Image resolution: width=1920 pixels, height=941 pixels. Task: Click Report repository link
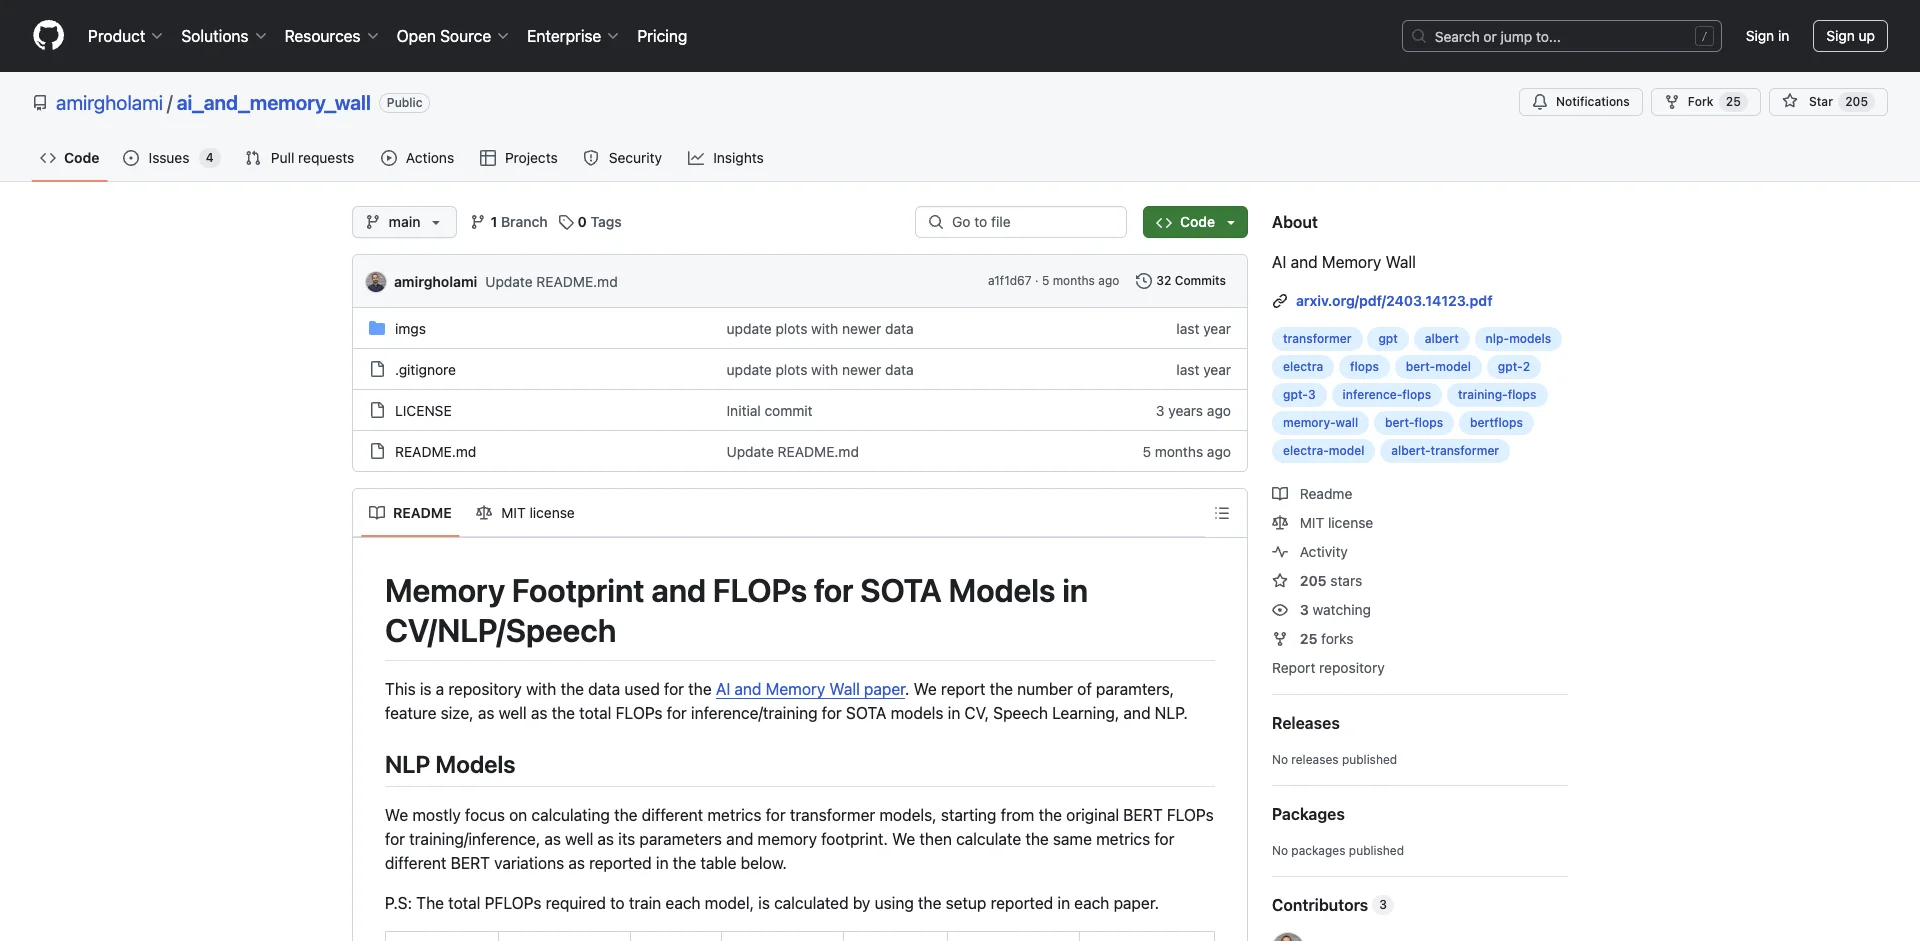coord(1328,668)
